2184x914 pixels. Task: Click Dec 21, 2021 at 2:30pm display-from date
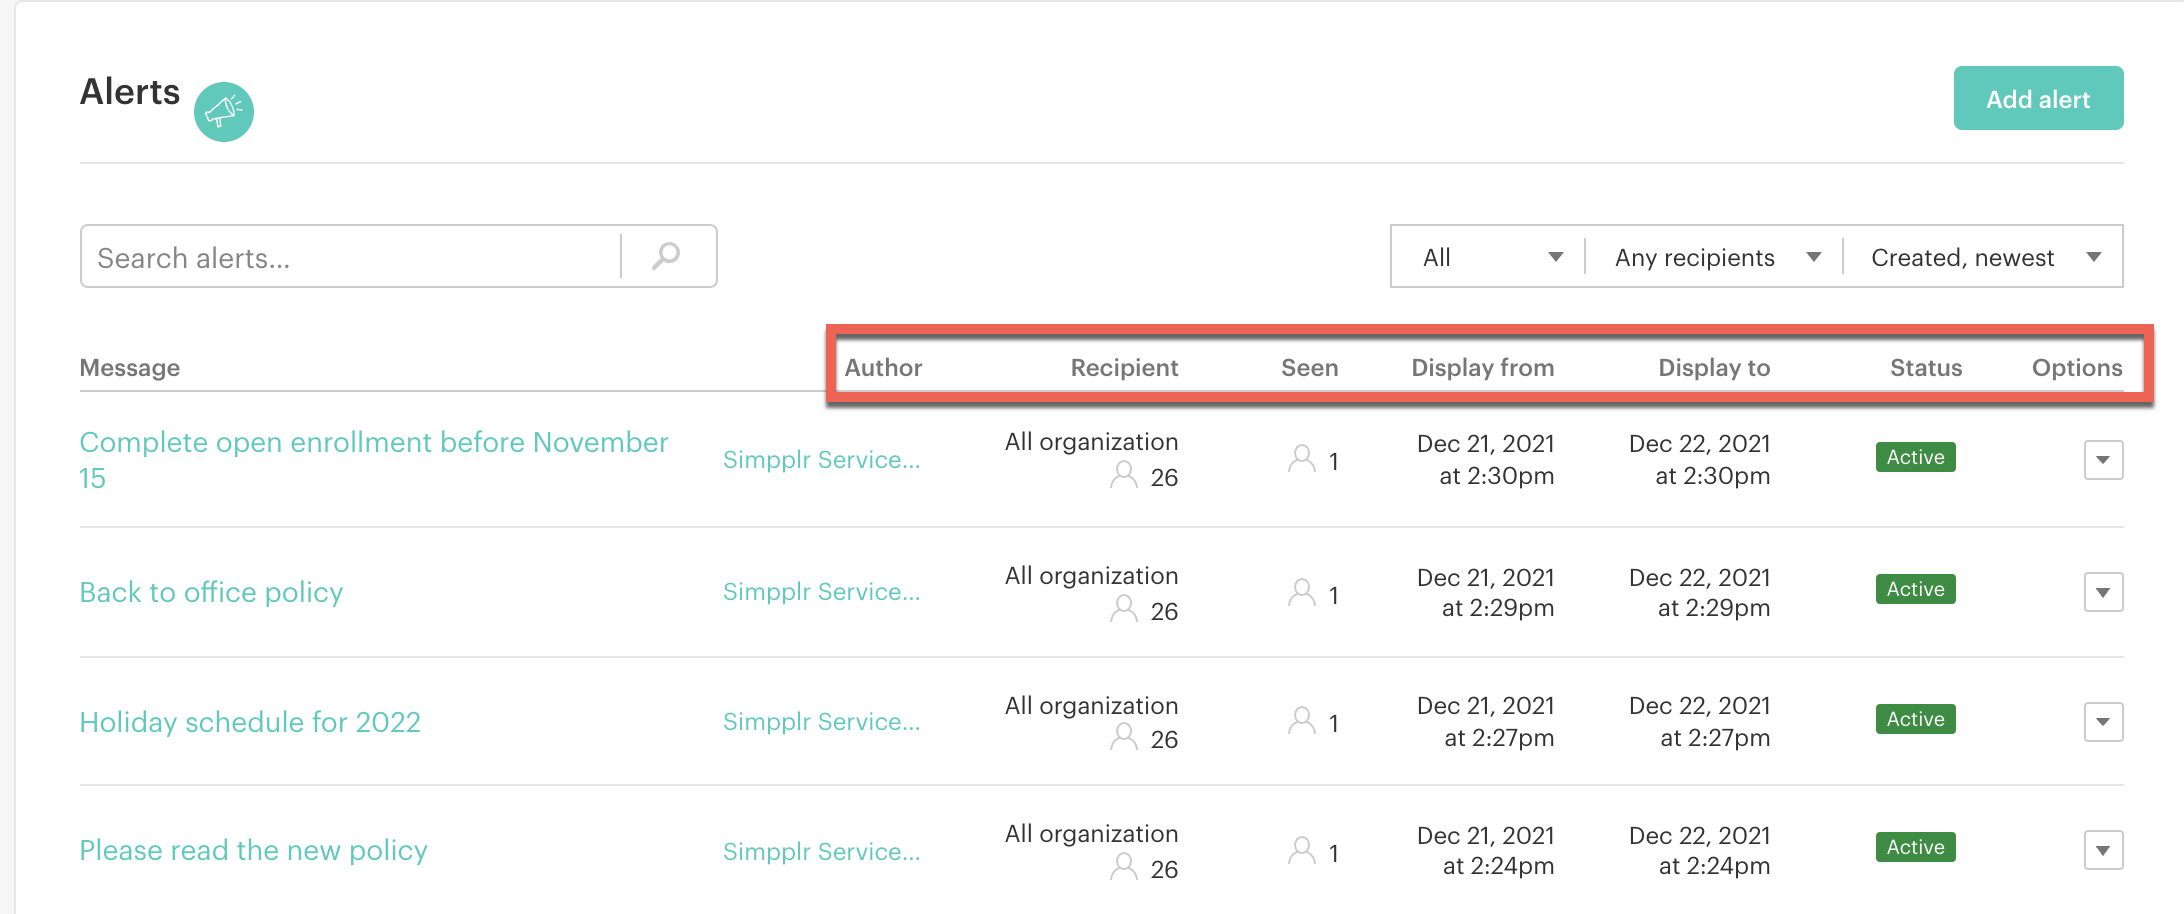[1485, 460]
